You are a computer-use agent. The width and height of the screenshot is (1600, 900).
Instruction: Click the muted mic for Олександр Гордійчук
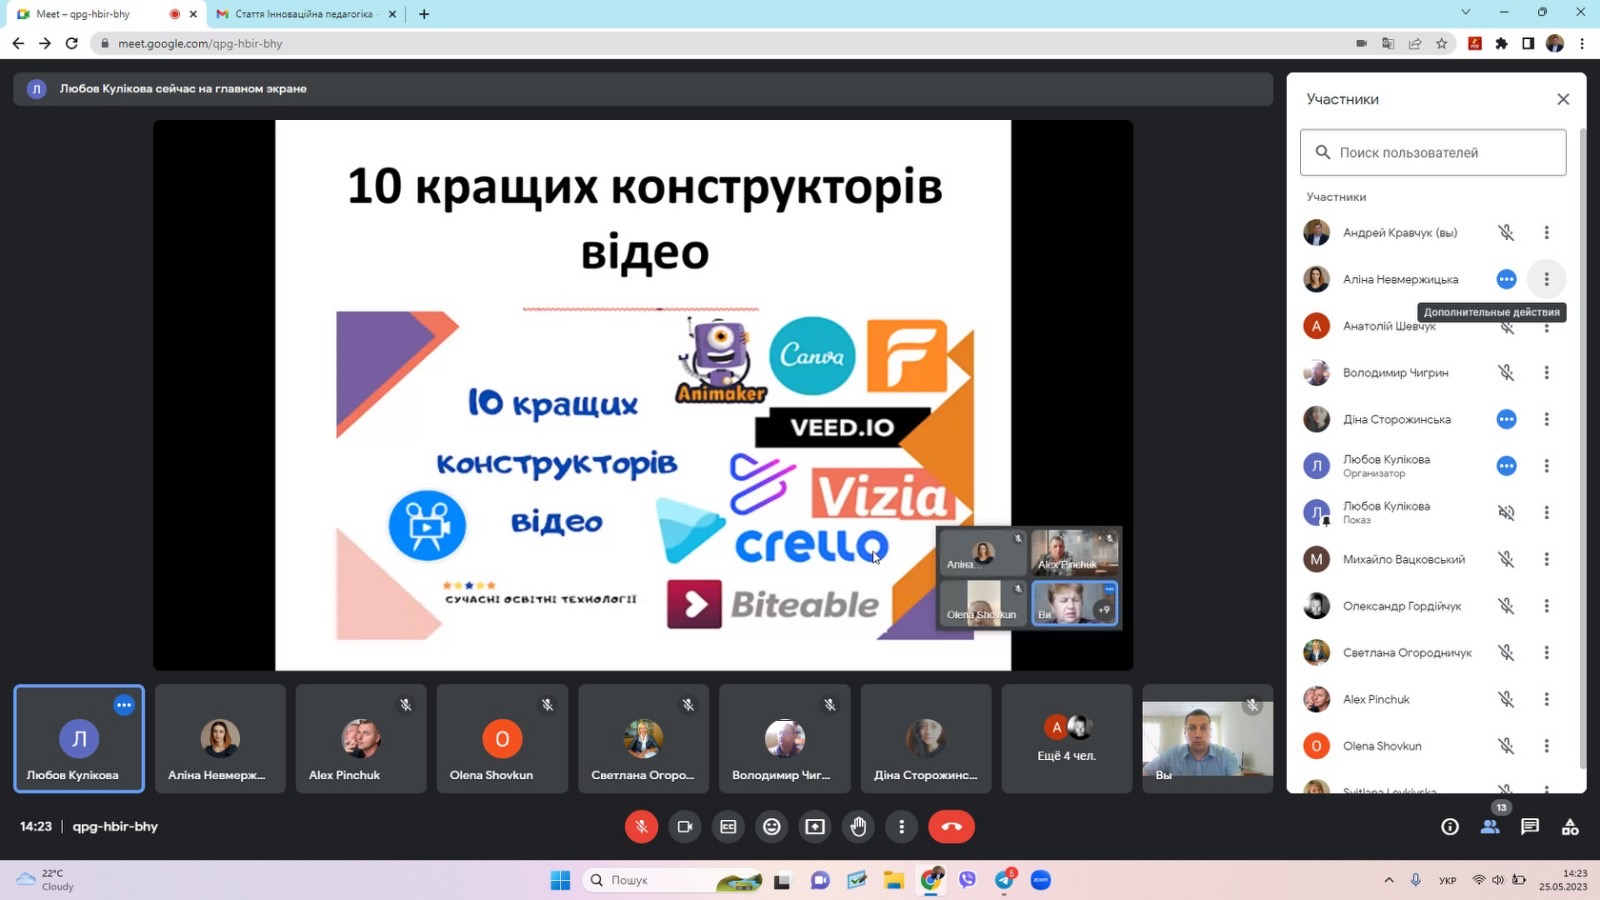[x=1506, y=606]
